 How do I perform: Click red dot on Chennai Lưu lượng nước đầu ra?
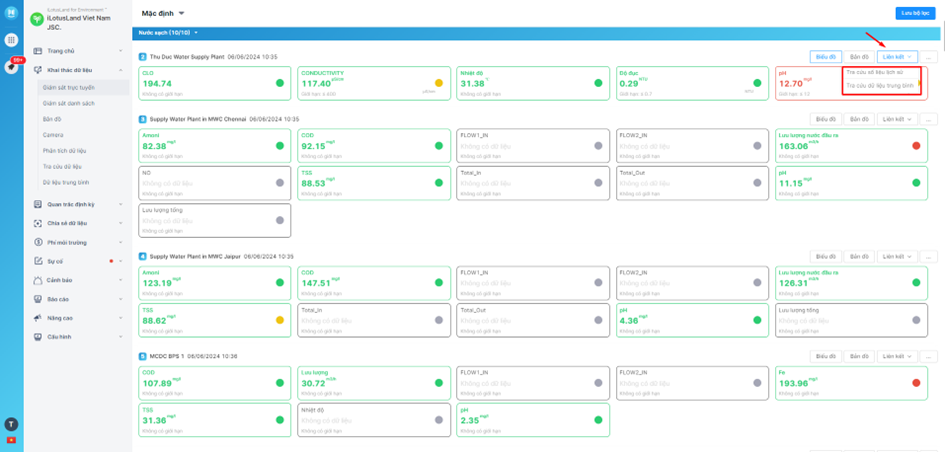coord(916,145)
